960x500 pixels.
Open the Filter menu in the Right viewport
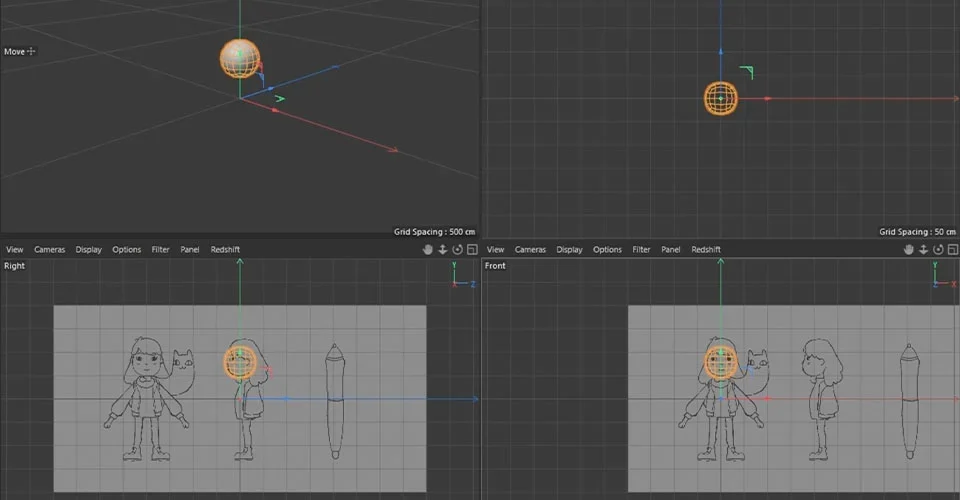(160, 250)
